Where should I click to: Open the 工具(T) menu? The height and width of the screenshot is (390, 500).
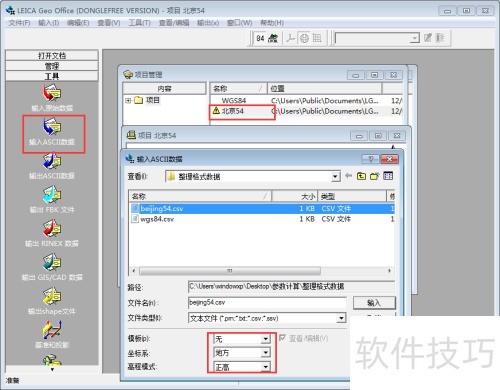coord(140,23)
